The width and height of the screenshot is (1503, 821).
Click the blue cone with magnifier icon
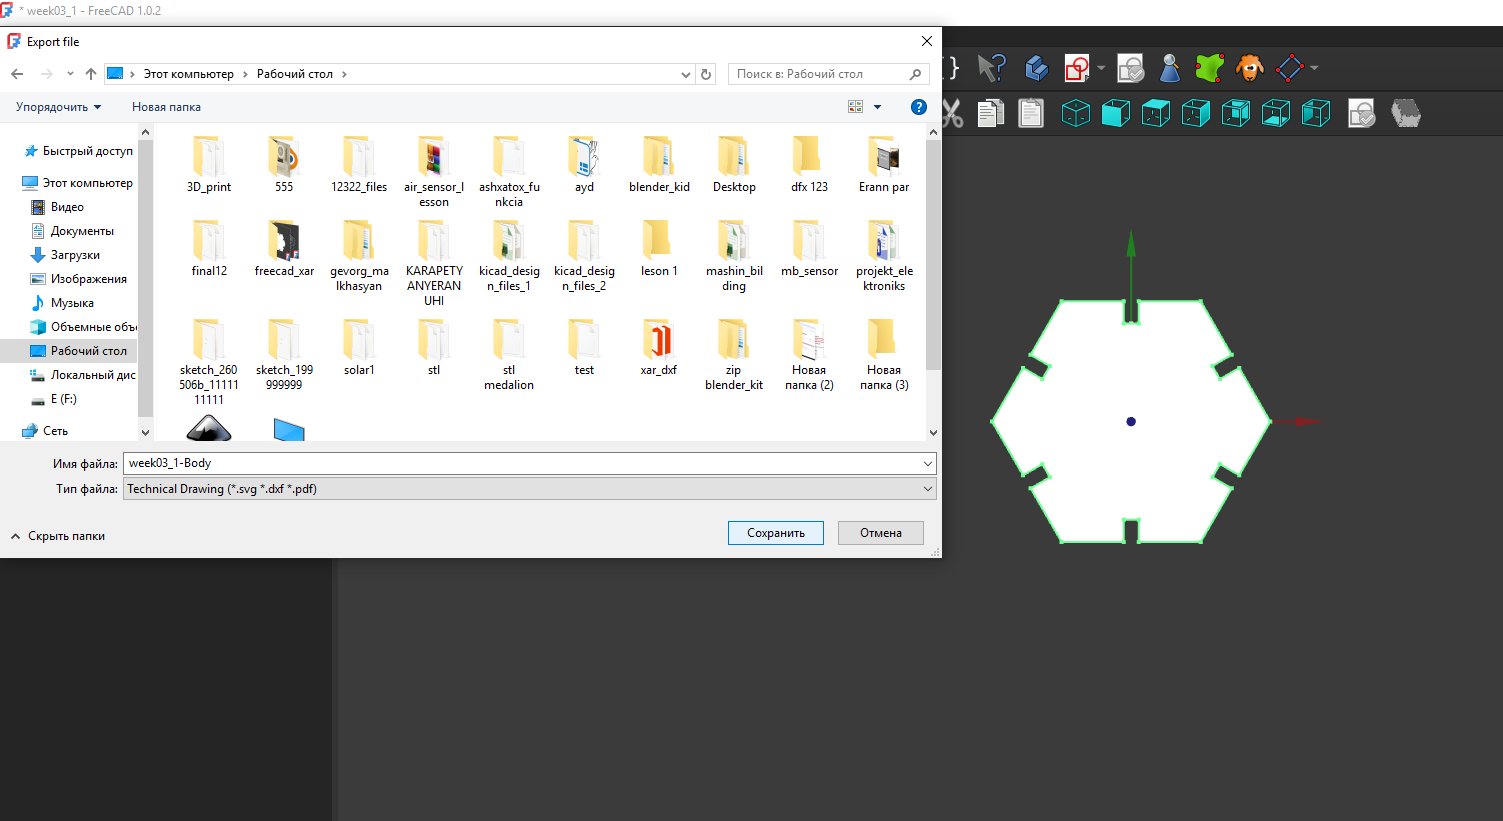[1170, 68]
